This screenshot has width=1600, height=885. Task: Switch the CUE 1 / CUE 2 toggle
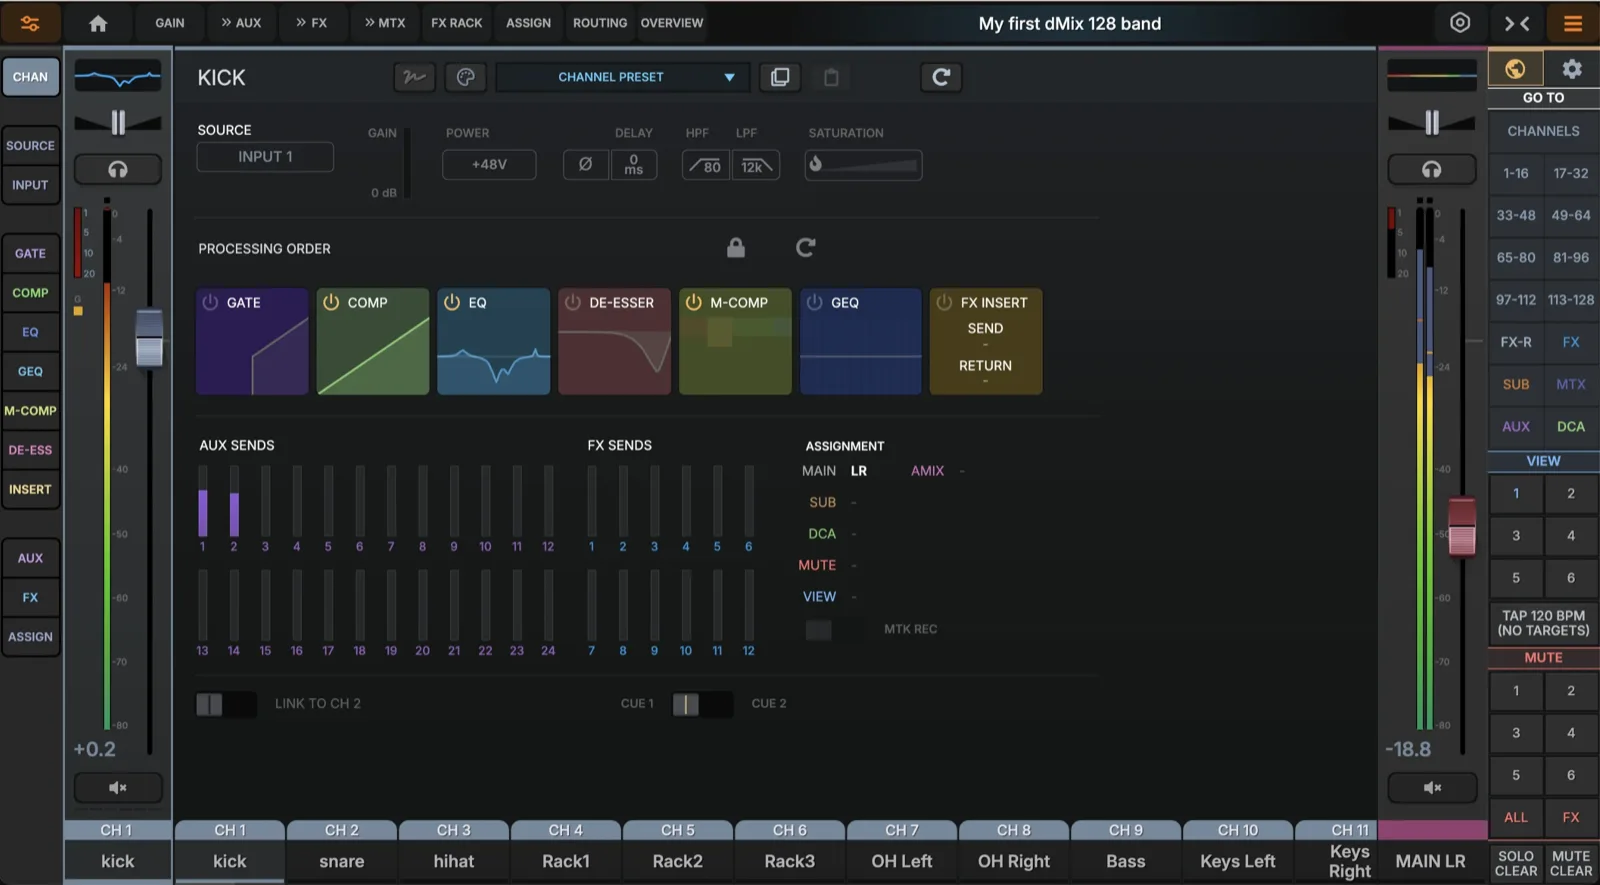(702, 704)
